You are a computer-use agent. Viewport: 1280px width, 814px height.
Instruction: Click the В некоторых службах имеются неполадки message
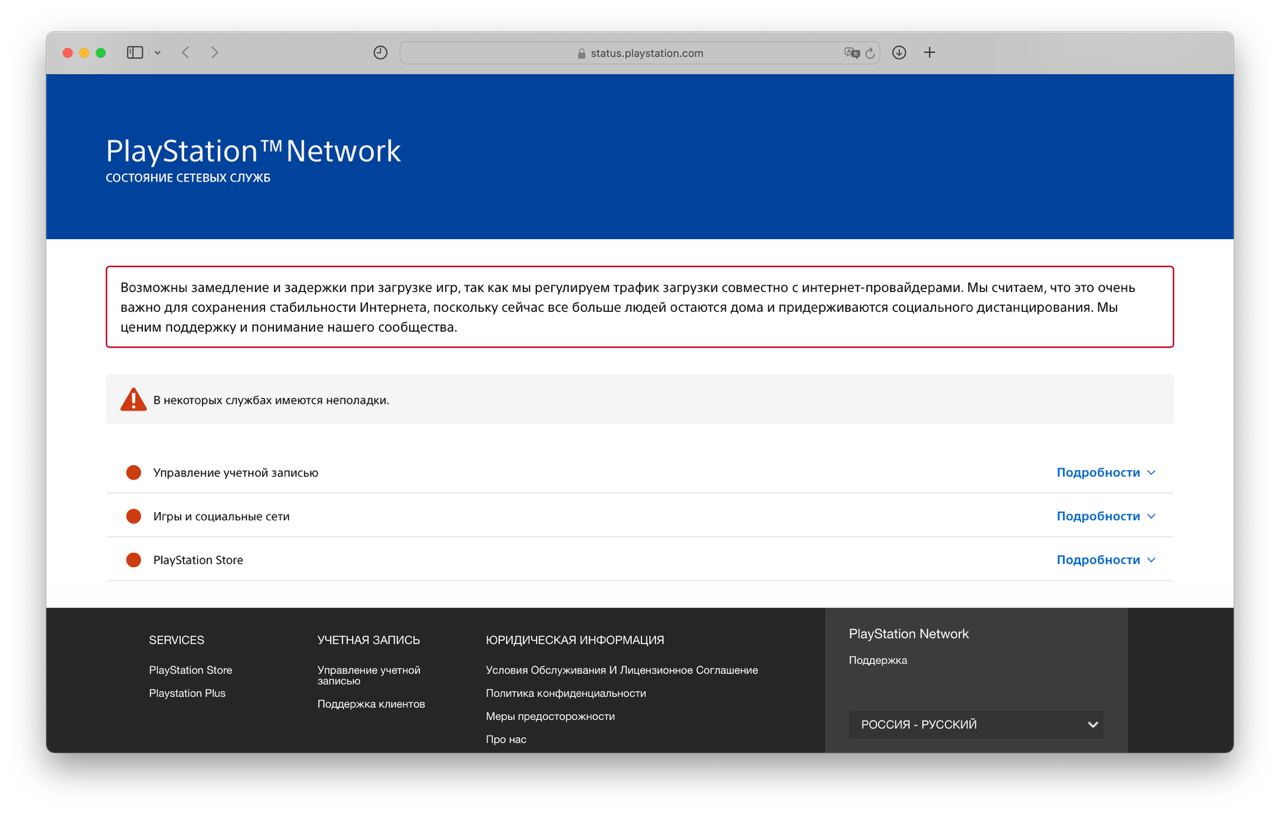tap(271, 400)
